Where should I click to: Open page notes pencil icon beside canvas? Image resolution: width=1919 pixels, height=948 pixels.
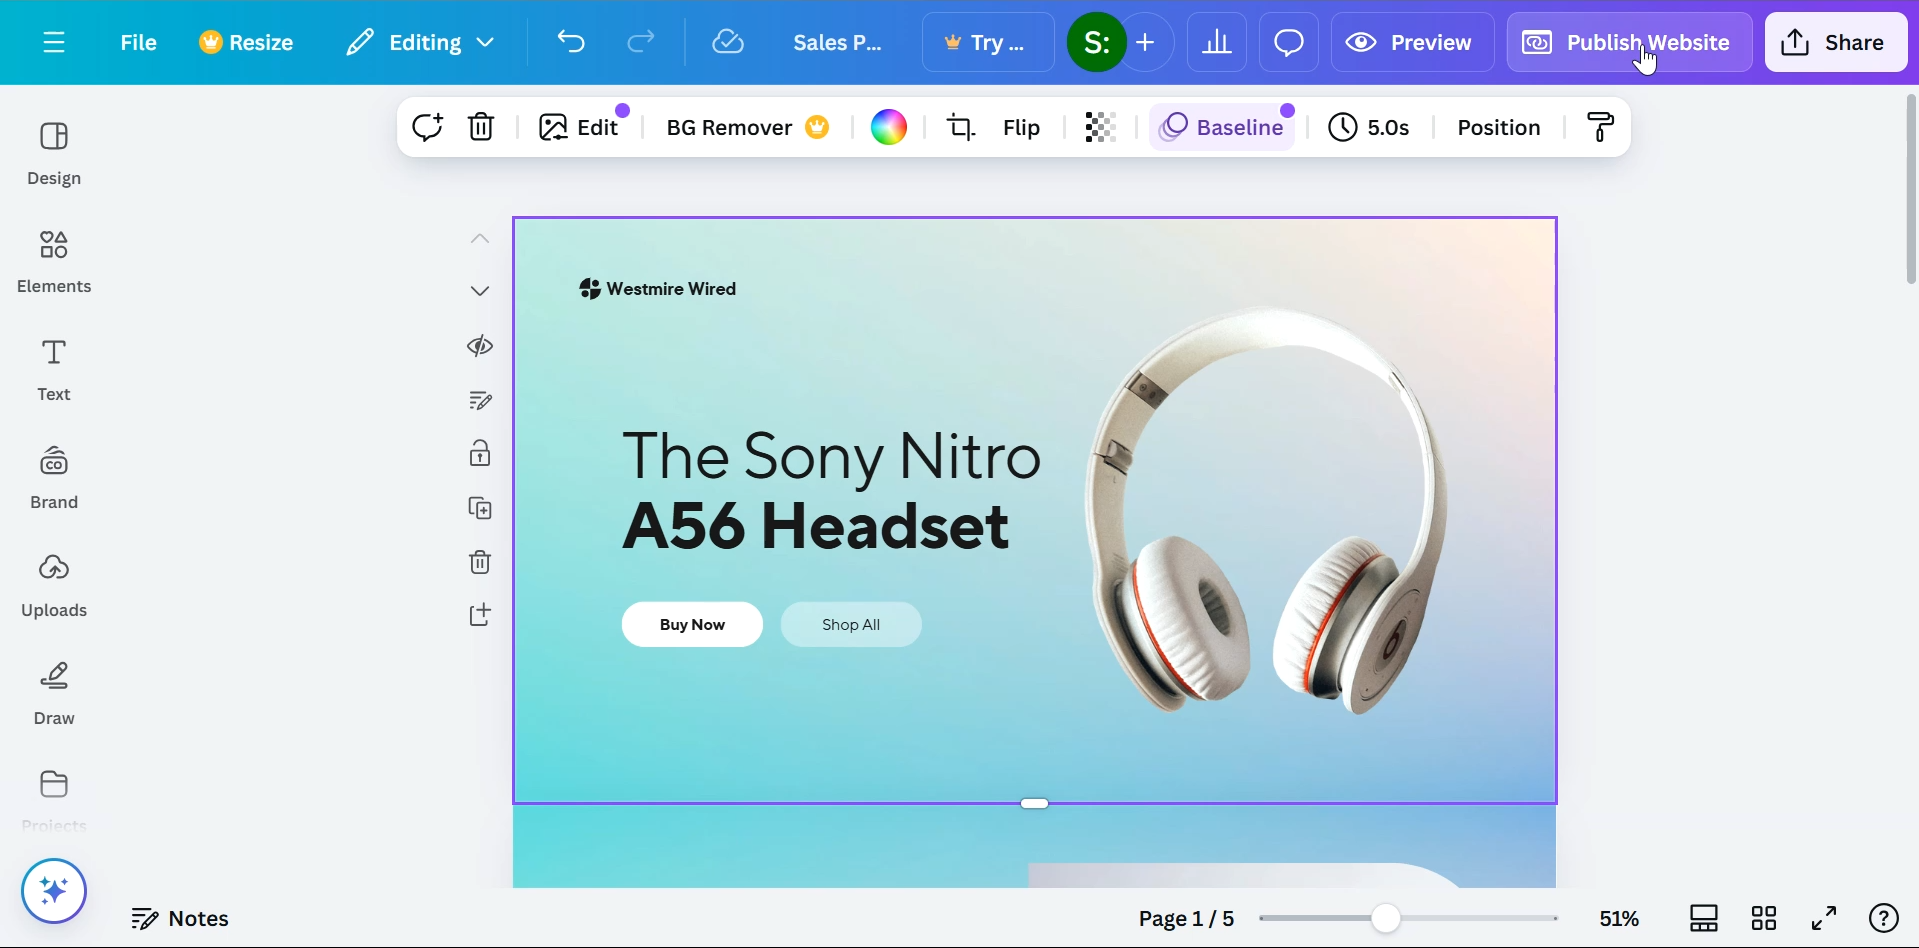tap(480, 400)
